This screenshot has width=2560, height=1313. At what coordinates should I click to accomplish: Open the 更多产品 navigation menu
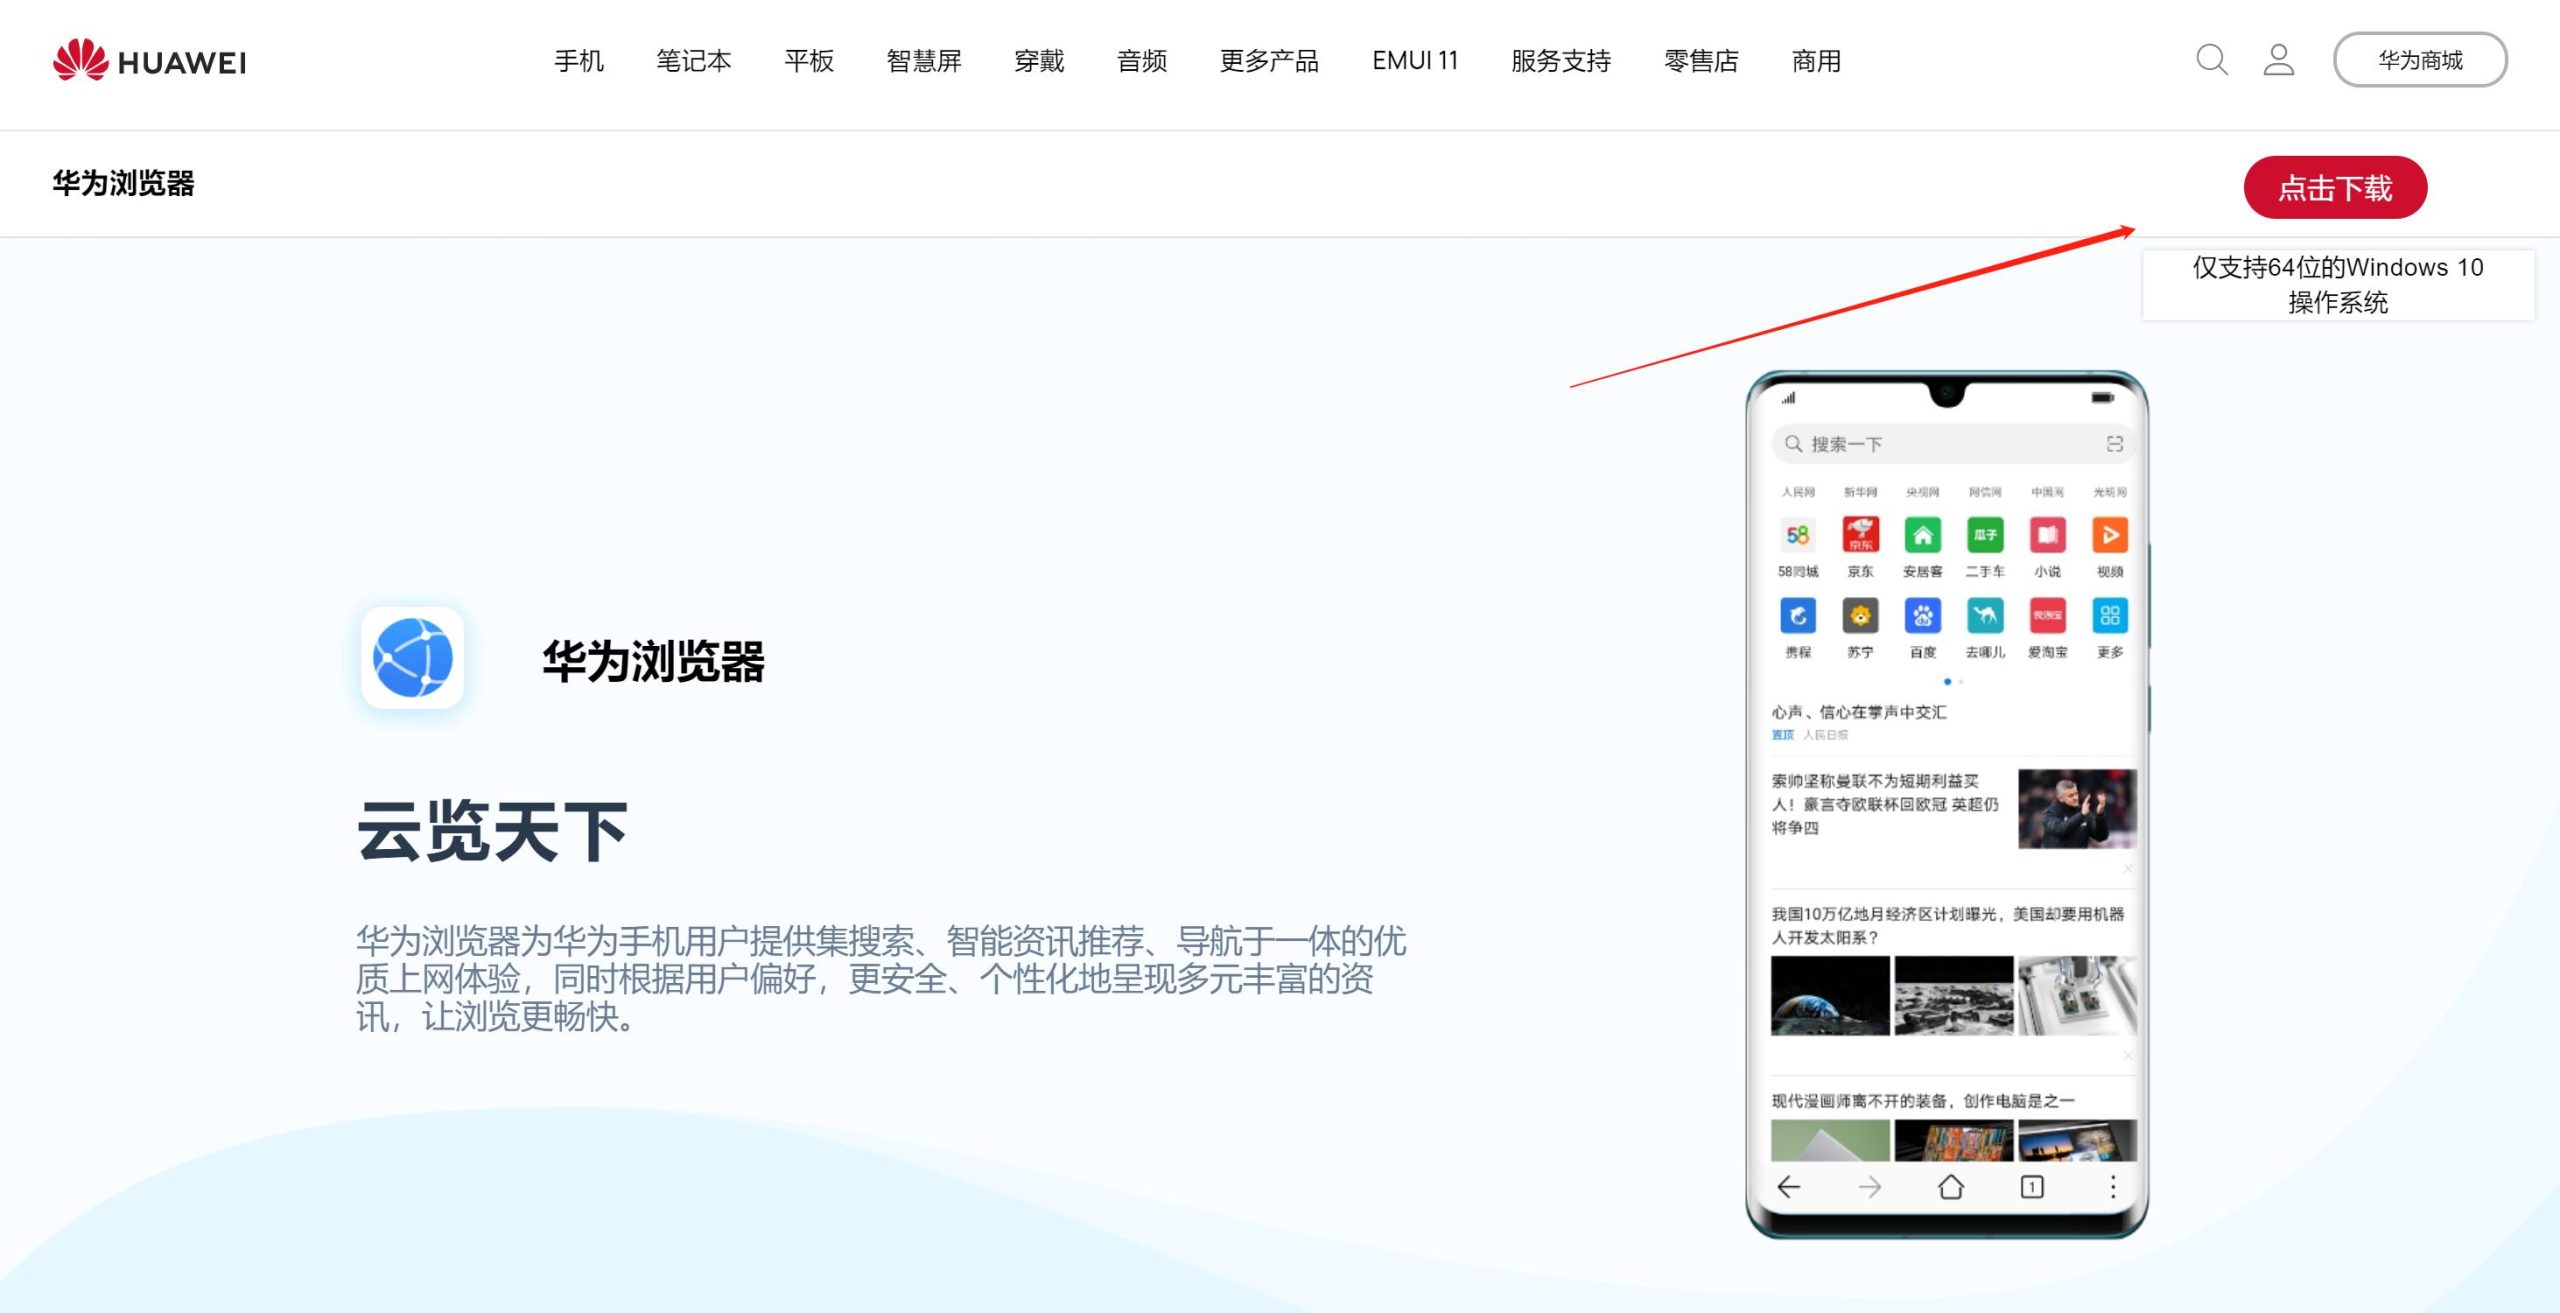(x=1269, y=61)
